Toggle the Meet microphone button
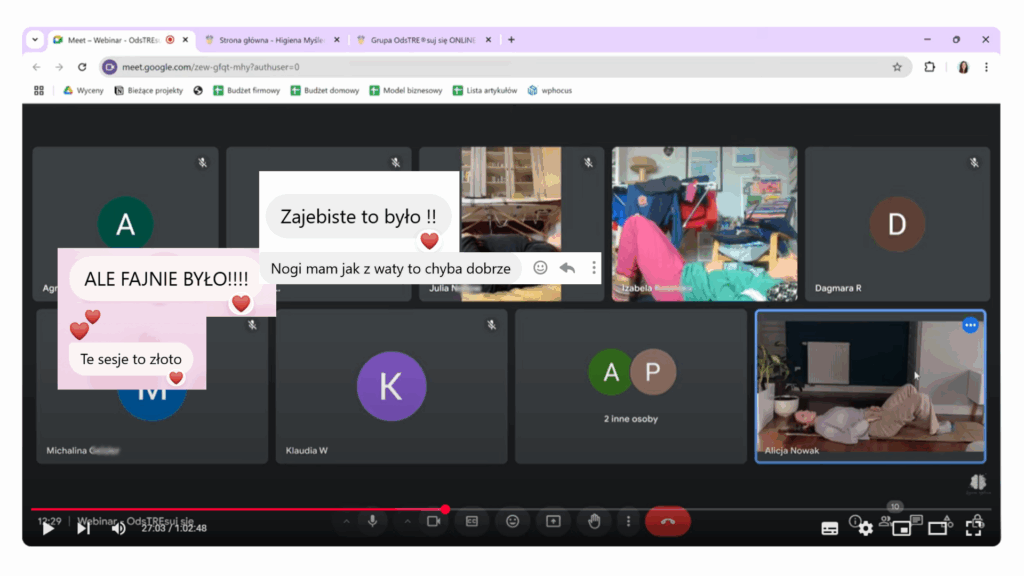The width and height of the screenshot is (1024, 576). [373, 521]
